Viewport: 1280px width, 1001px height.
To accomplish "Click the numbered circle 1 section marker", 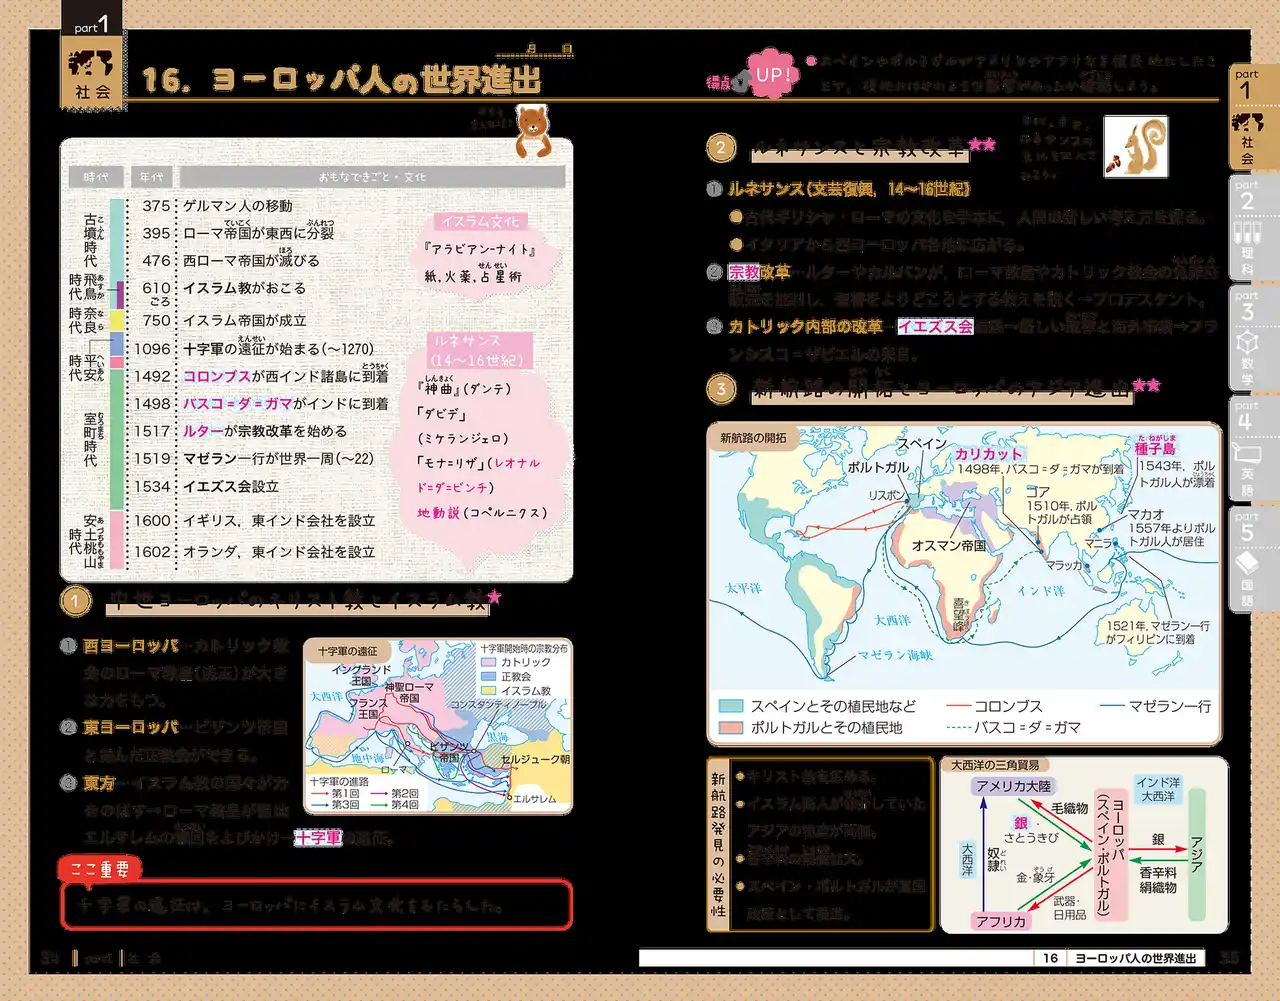I will 75,601.
